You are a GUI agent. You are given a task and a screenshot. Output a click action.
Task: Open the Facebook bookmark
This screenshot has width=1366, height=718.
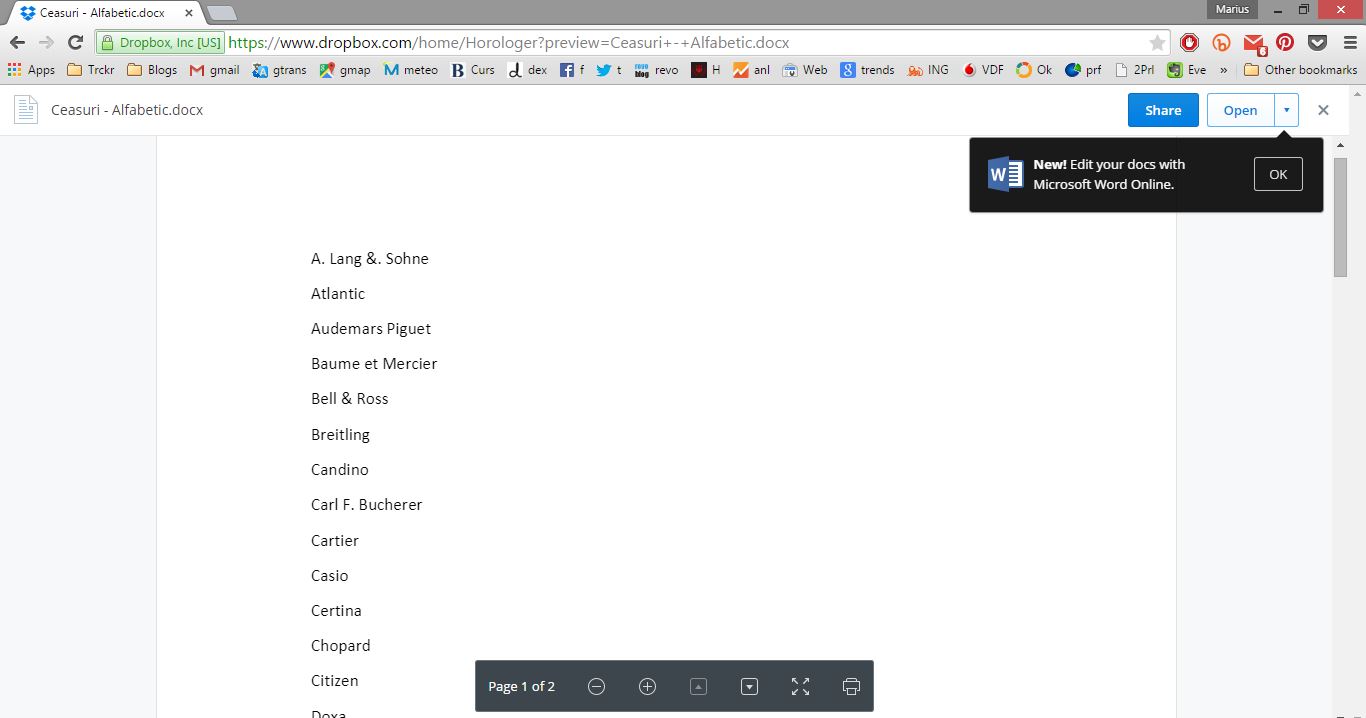point(572,70)
